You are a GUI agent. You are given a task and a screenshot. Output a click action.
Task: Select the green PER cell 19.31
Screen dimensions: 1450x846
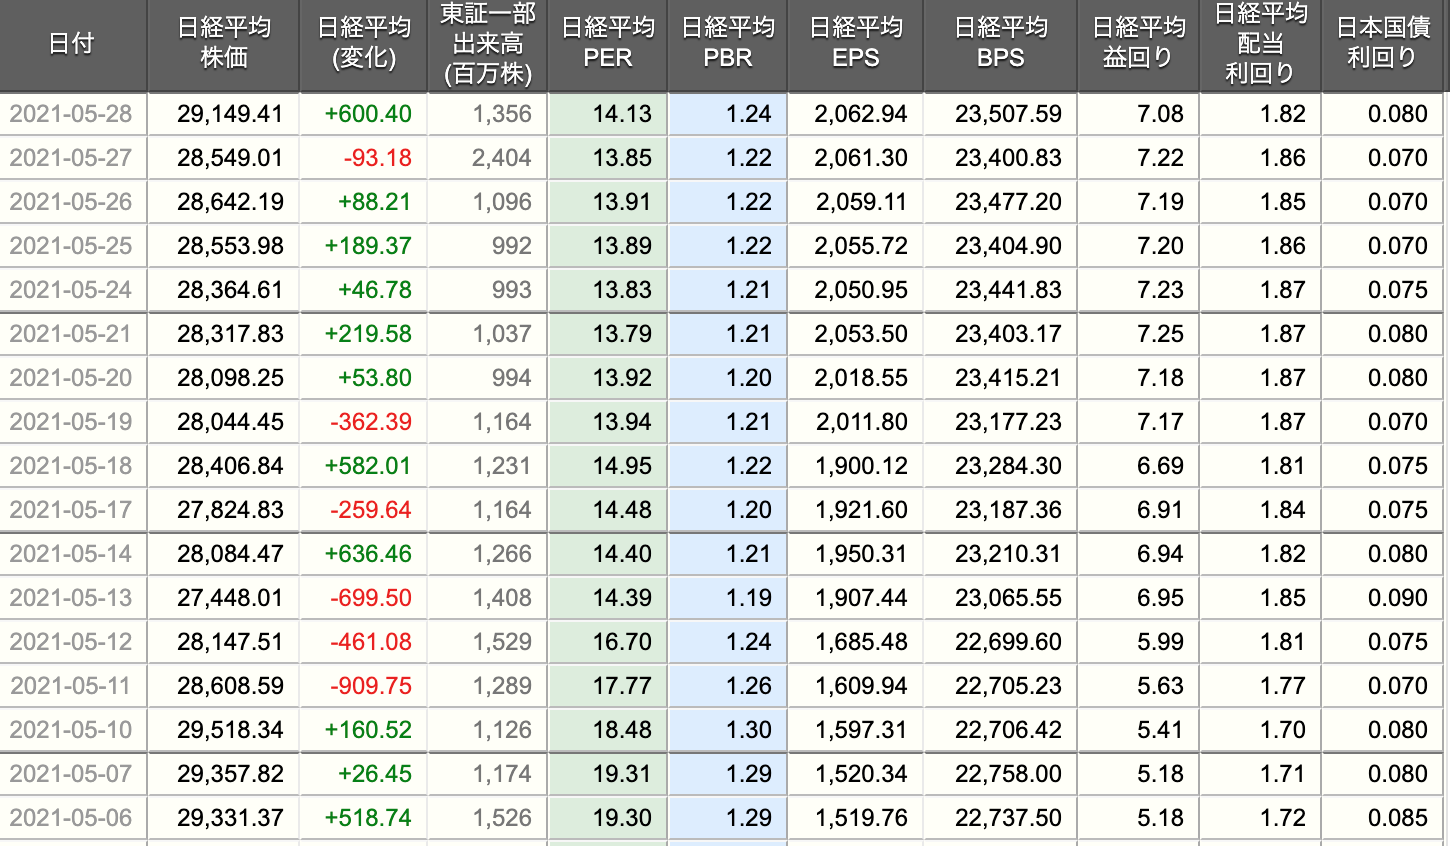[621, 774]
